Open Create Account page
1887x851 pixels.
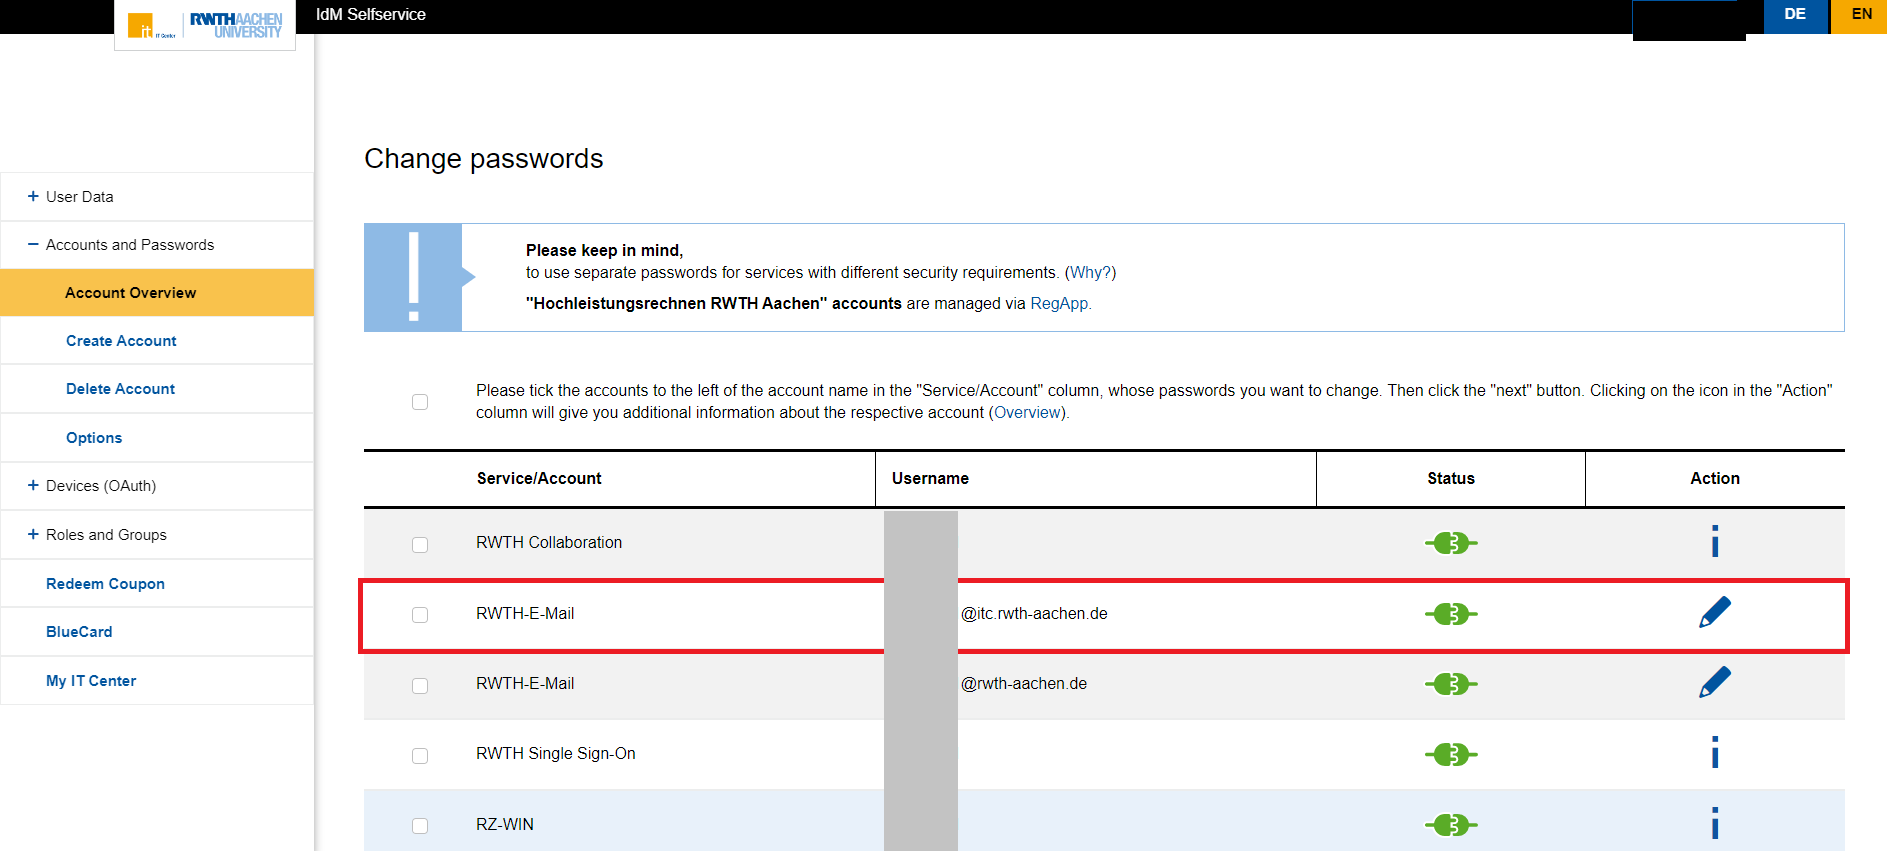[121, 341]
